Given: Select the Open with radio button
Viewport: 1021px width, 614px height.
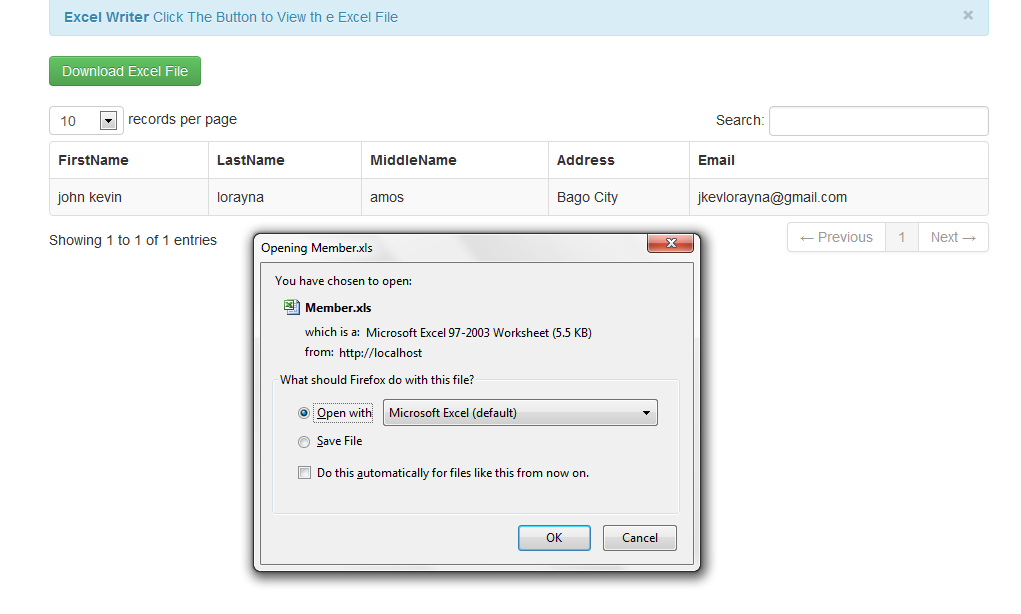Looking at the screenshot, I should pyautogui.click(x=303, y=413).
